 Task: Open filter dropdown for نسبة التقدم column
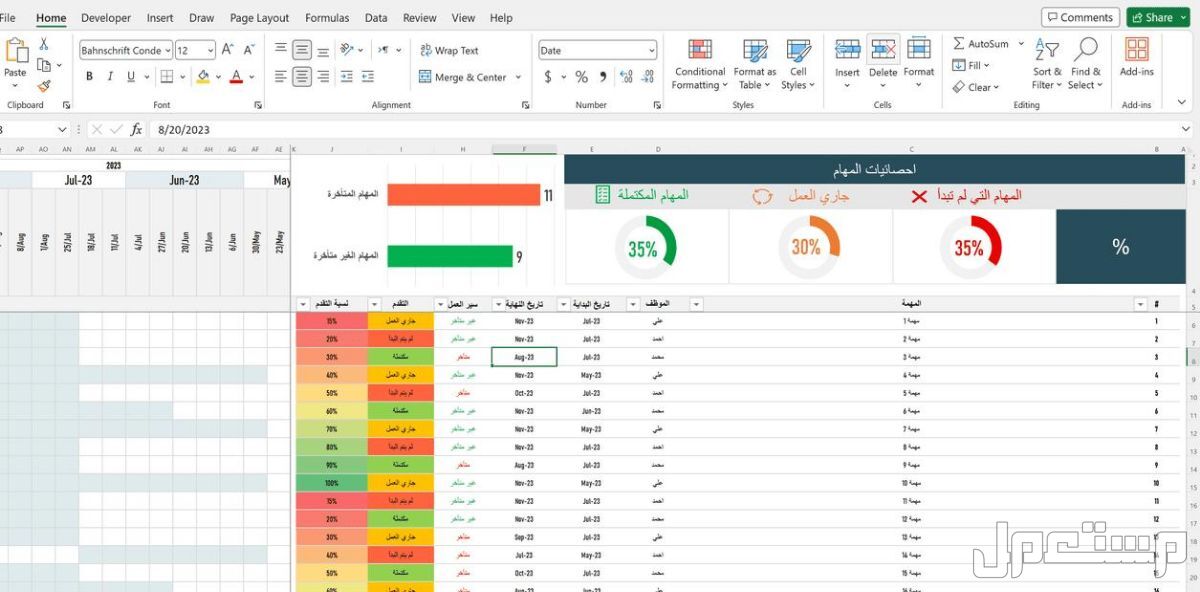[x=303, y=304]
